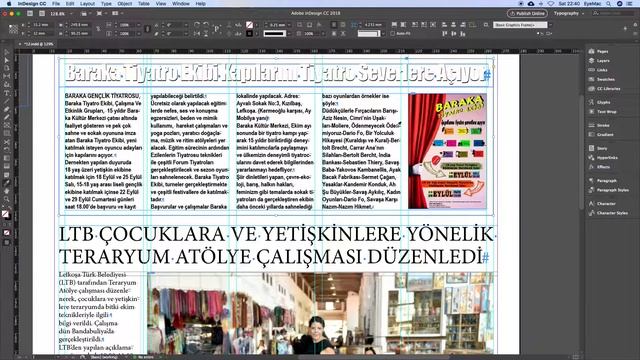Flip horizontal icon in control bar
This screenshot has width=640, height=360.
[x=197, y=33]
